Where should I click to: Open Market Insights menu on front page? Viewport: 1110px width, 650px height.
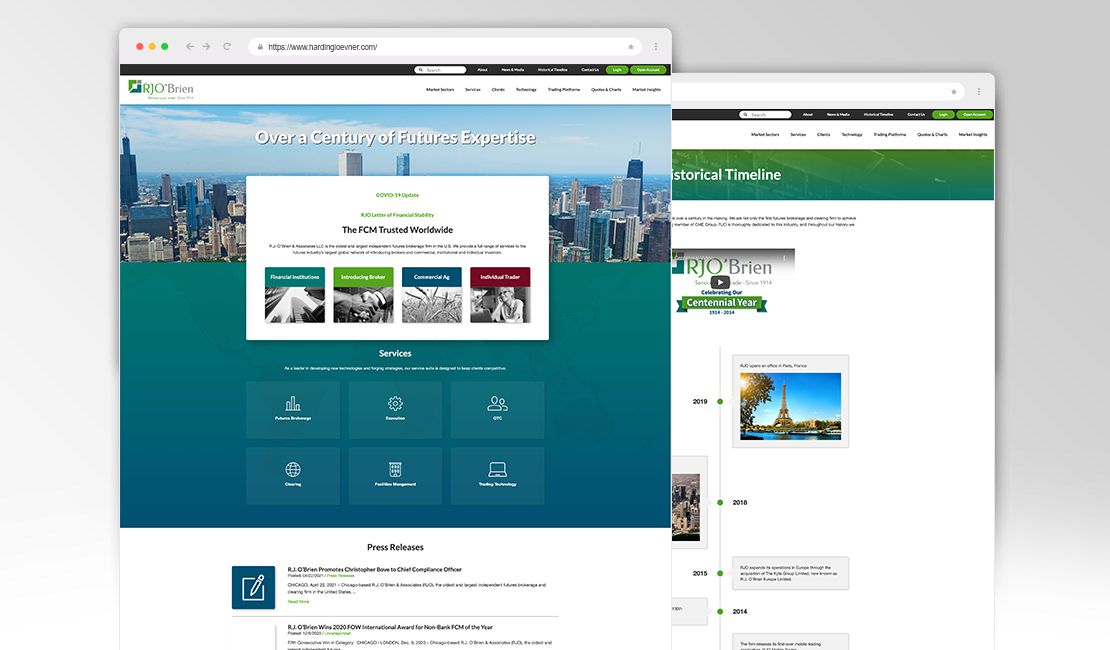[646, 90]
